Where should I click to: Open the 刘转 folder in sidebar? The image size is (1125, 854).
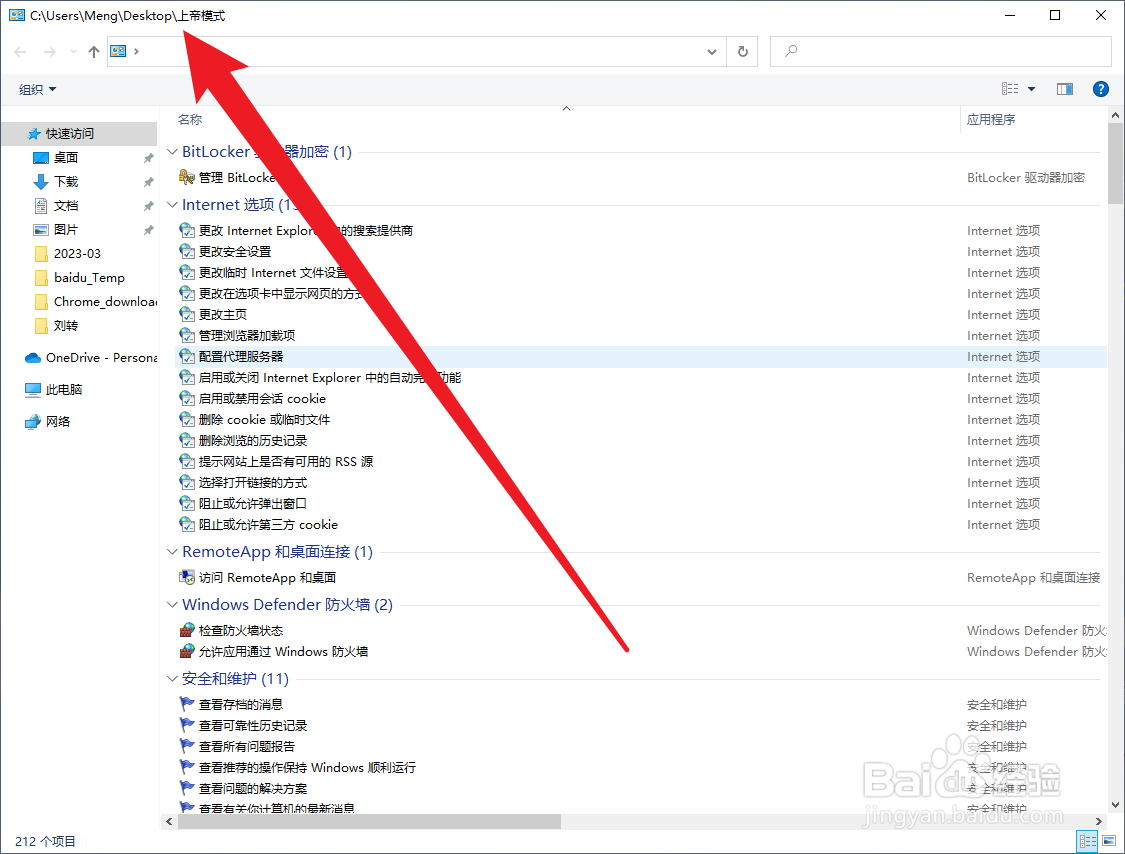66,326
